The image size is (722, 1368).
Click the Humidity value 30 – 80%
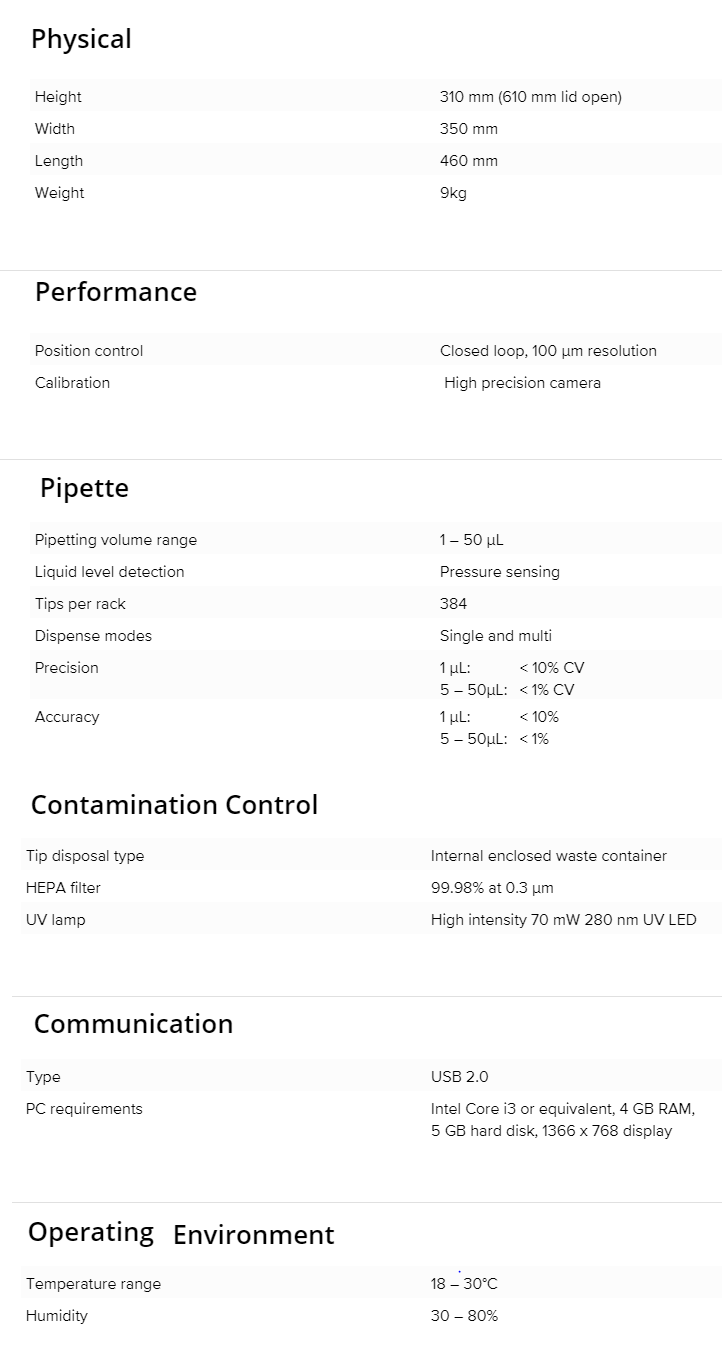pos(464,1316)
